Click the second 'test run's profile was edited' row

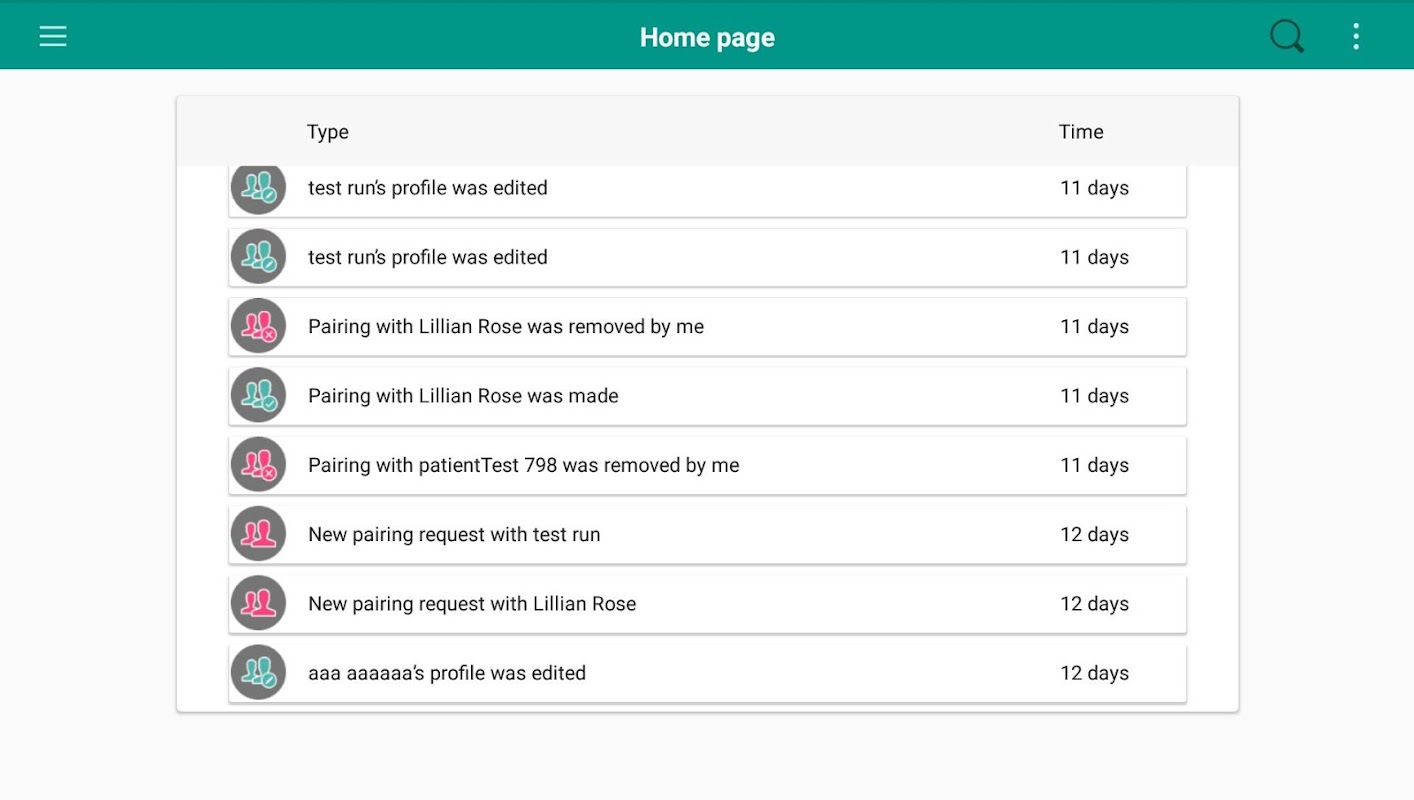(x=428, y=257)
